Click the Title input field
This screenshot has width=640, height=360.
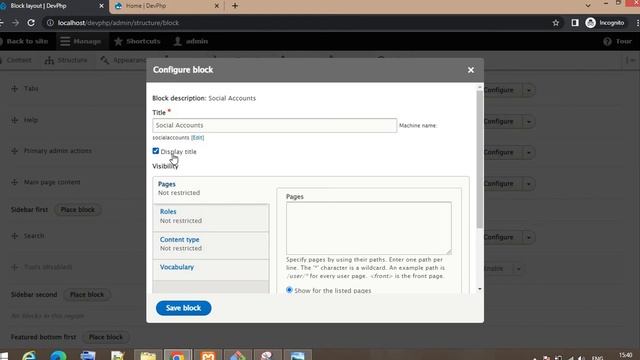tap(274, 125)
